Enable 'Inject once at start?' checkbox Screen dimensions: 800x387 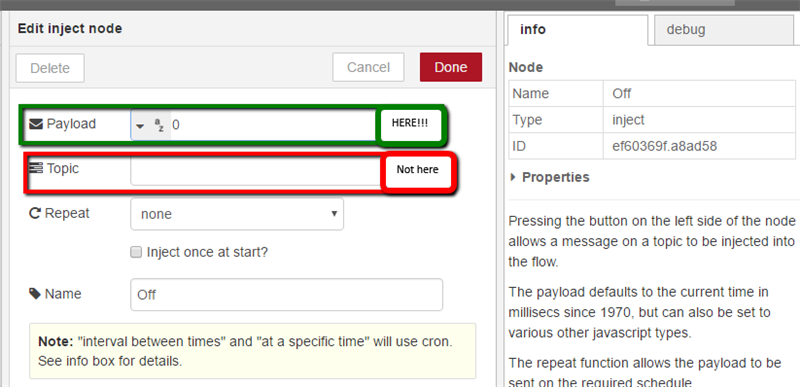pyautogui.click(x=136, y=252)
